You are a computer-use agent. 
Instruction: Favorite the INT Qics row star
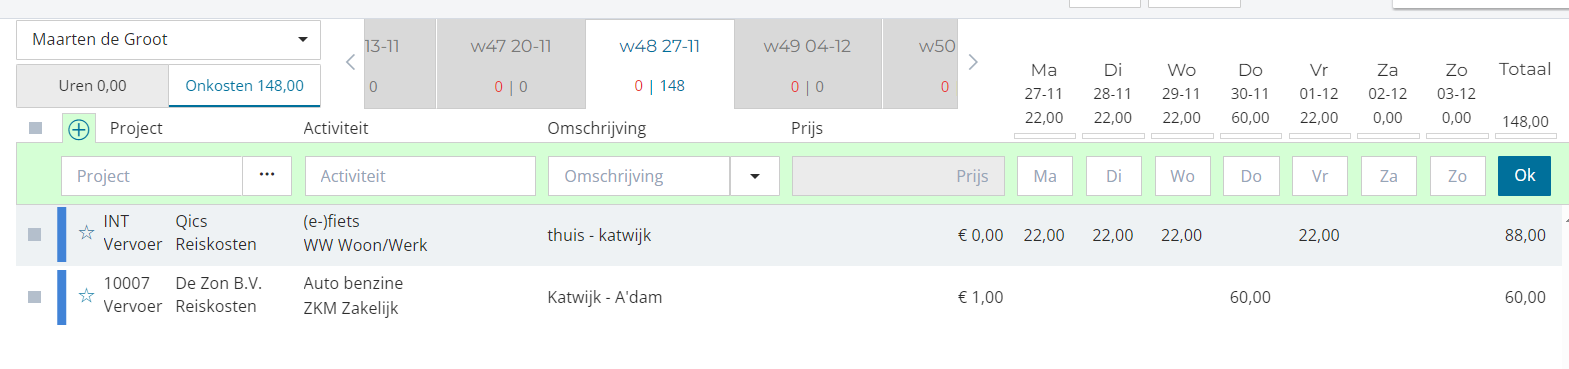click(86, 233)
